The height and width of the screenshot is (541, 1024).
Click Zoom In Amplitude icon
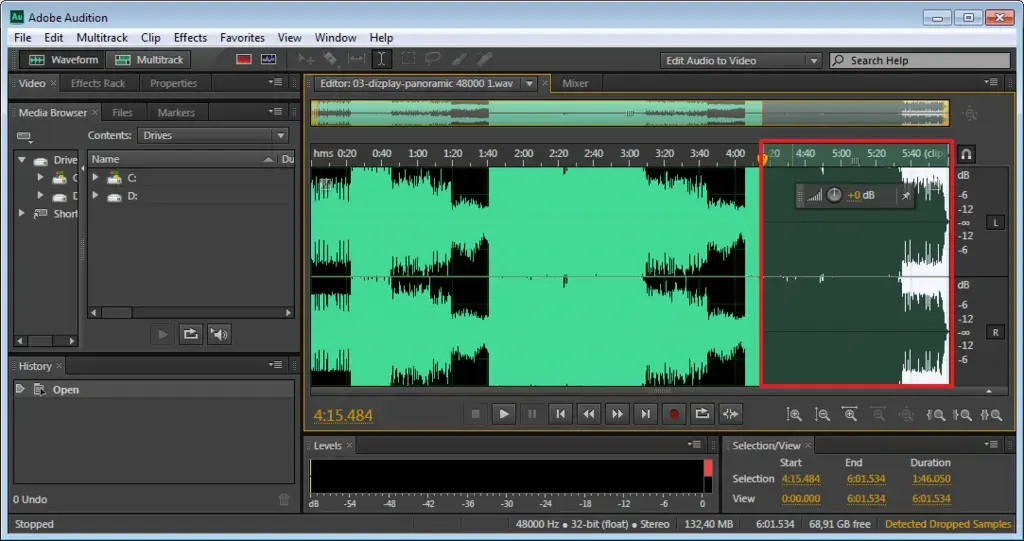[794, 414]
